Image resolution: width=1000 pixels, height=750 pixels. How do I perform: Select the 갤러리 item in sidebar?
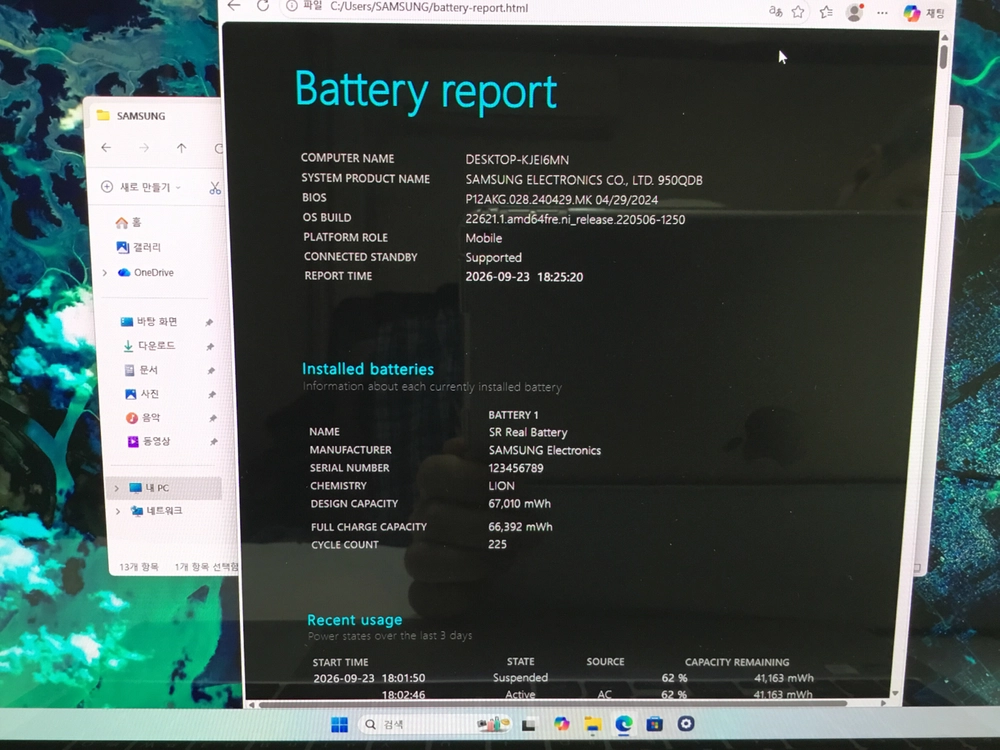pos(138,247)
